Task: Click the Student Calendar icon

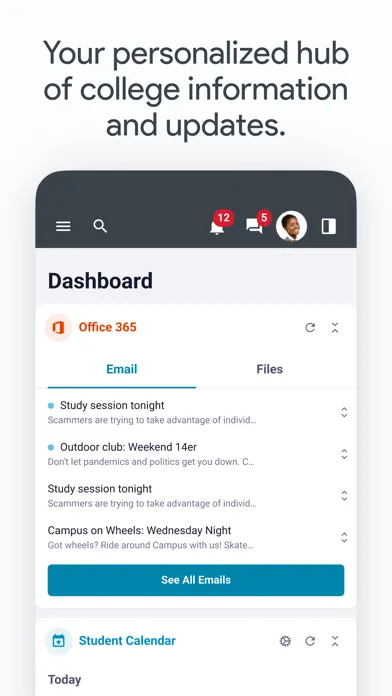Action: pyautogui.click(x=59, y=641)
